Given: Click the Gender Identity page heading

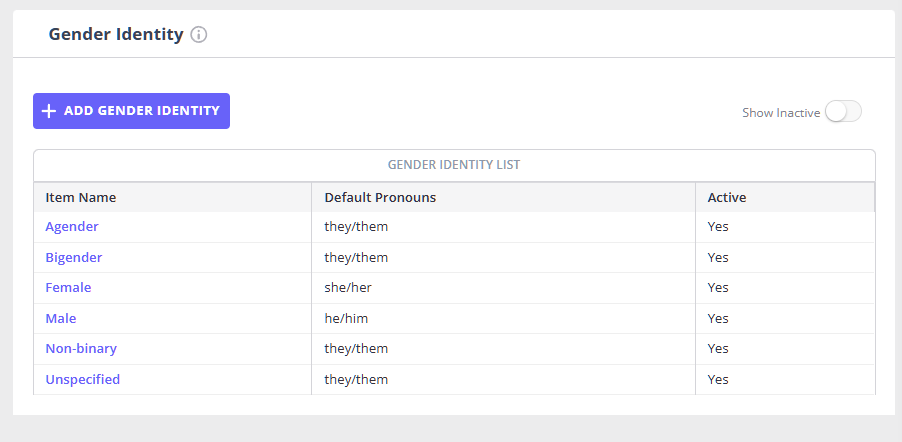Looking at the screenshot, I should point(116,35).
